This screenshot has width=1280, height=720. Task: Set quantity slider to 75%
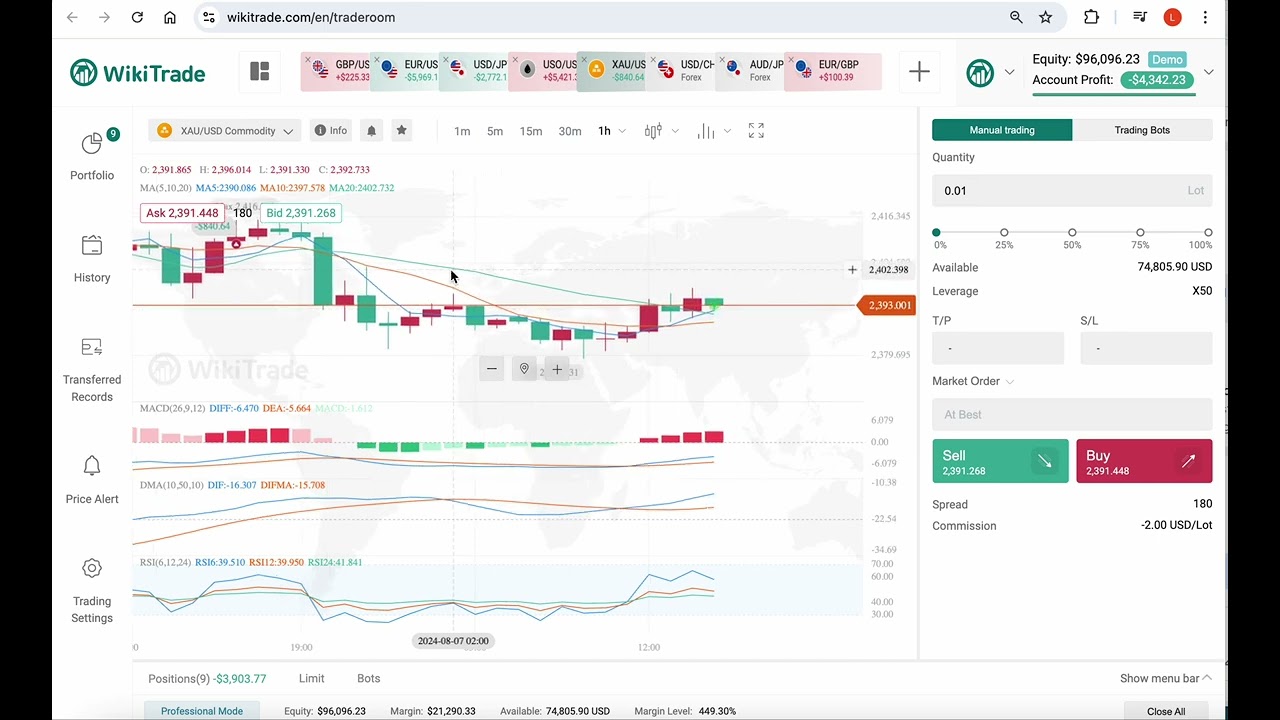(x=1140, y=232)
